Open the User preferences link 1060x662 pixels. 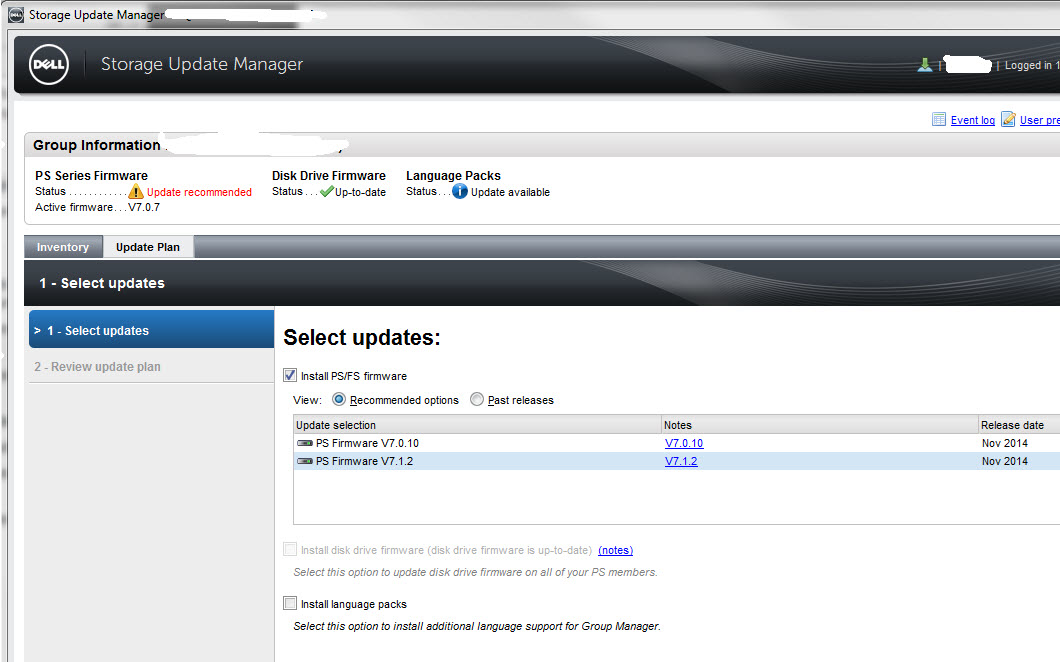[x=1040, y=120]
